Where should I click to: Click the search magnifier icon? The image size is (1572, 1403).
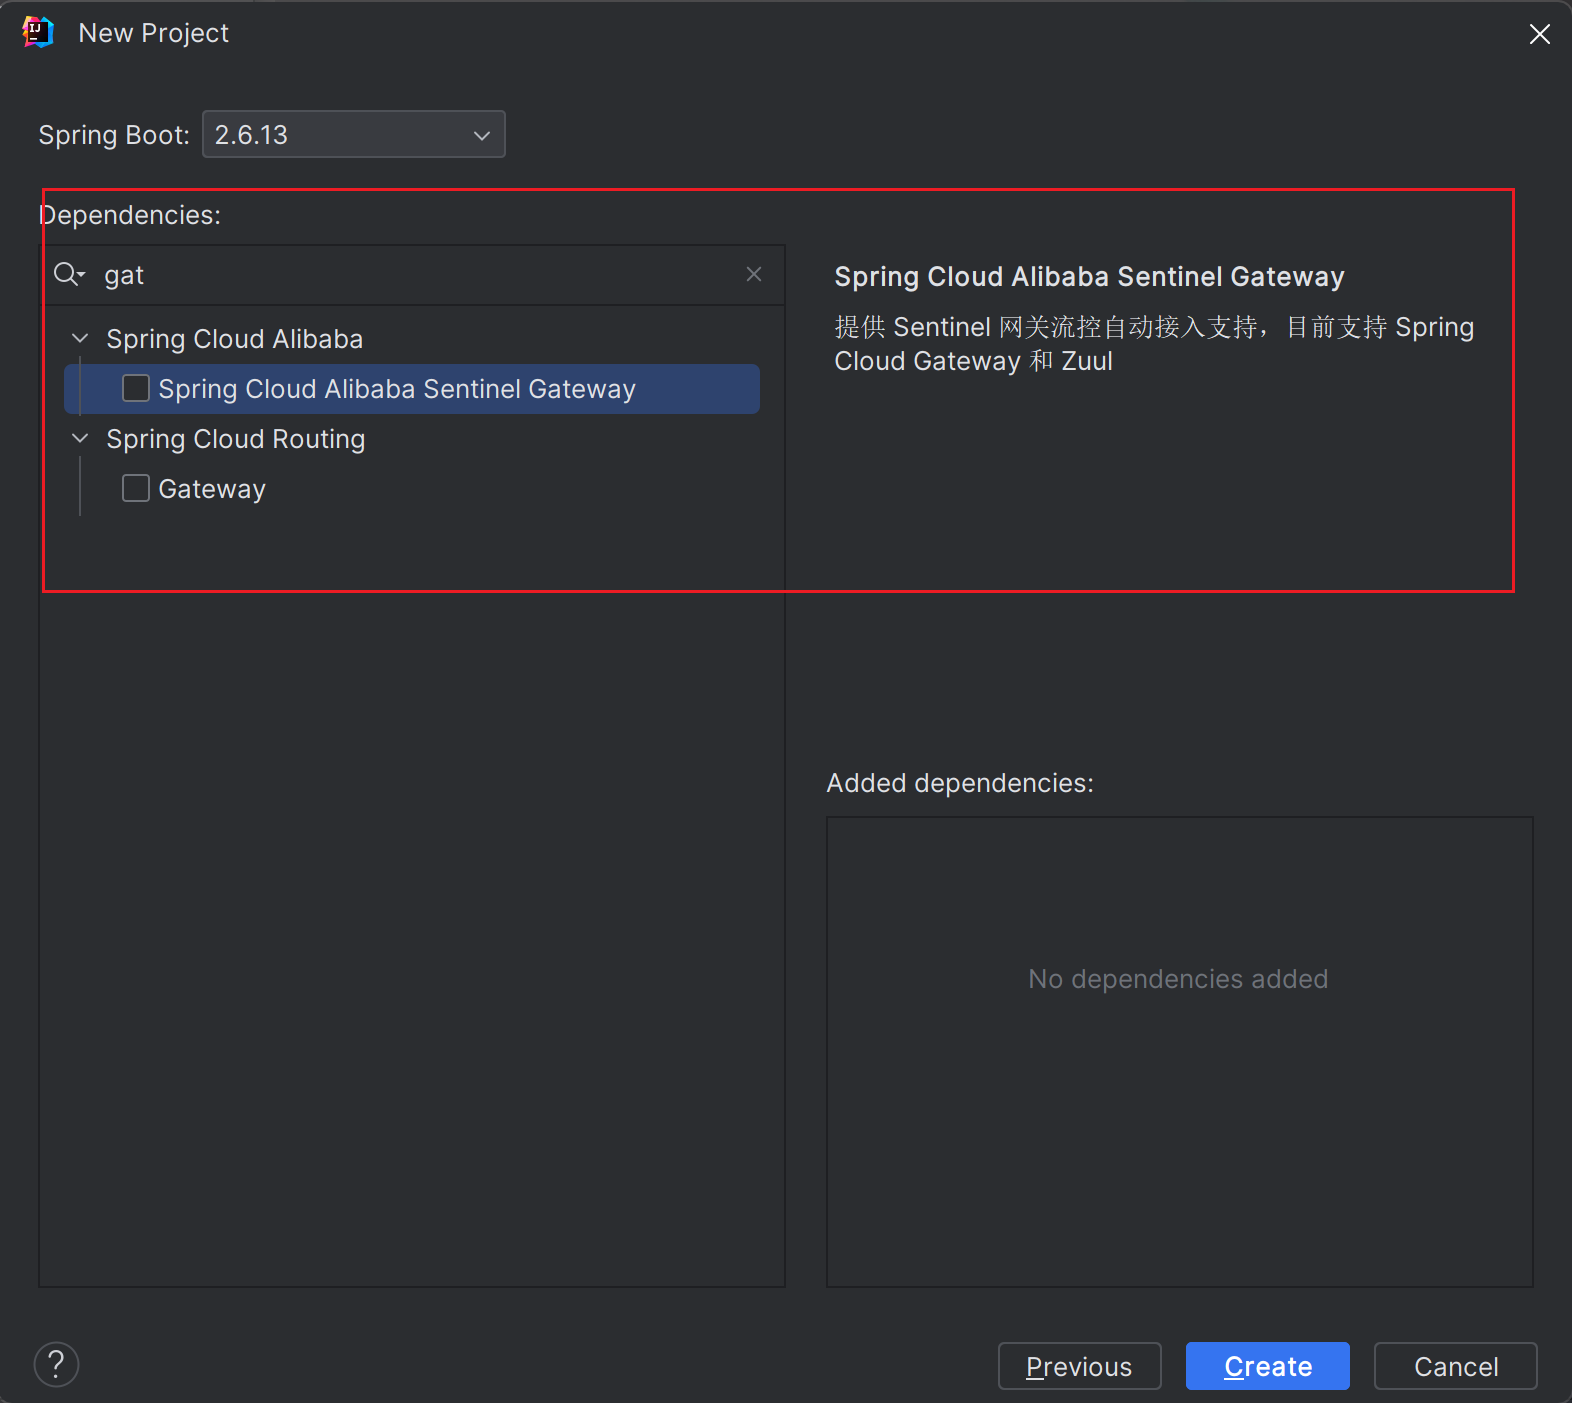point(69,274)
